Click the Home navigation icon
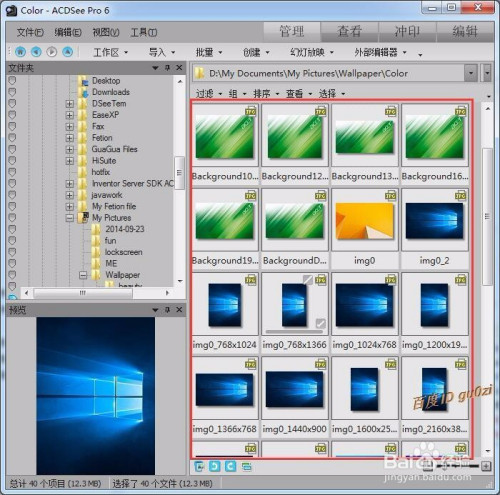The height and width of the screenshot is (495, 500). pos(20,52)
